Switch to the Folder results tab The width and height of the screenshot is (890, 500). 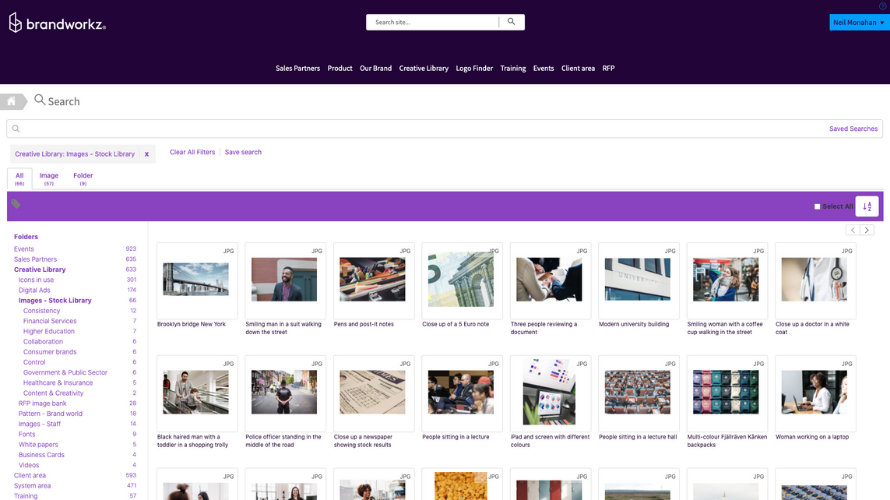(x=83, y=179)
